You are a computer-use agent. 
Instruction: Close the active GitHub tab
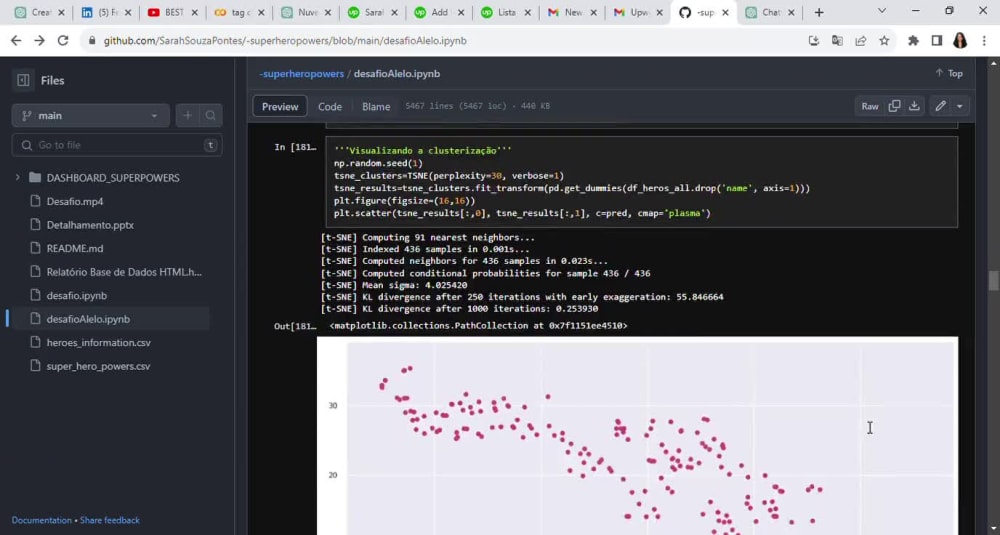coord(725,12)
